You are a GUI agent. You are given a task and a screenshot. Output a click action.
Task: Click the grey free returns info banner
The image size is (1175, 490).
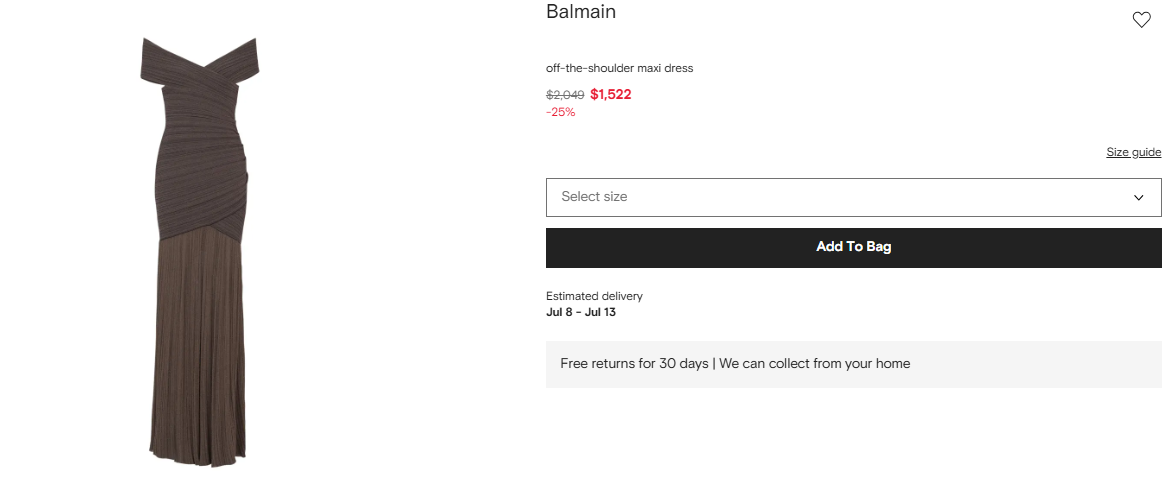point(854,364)
